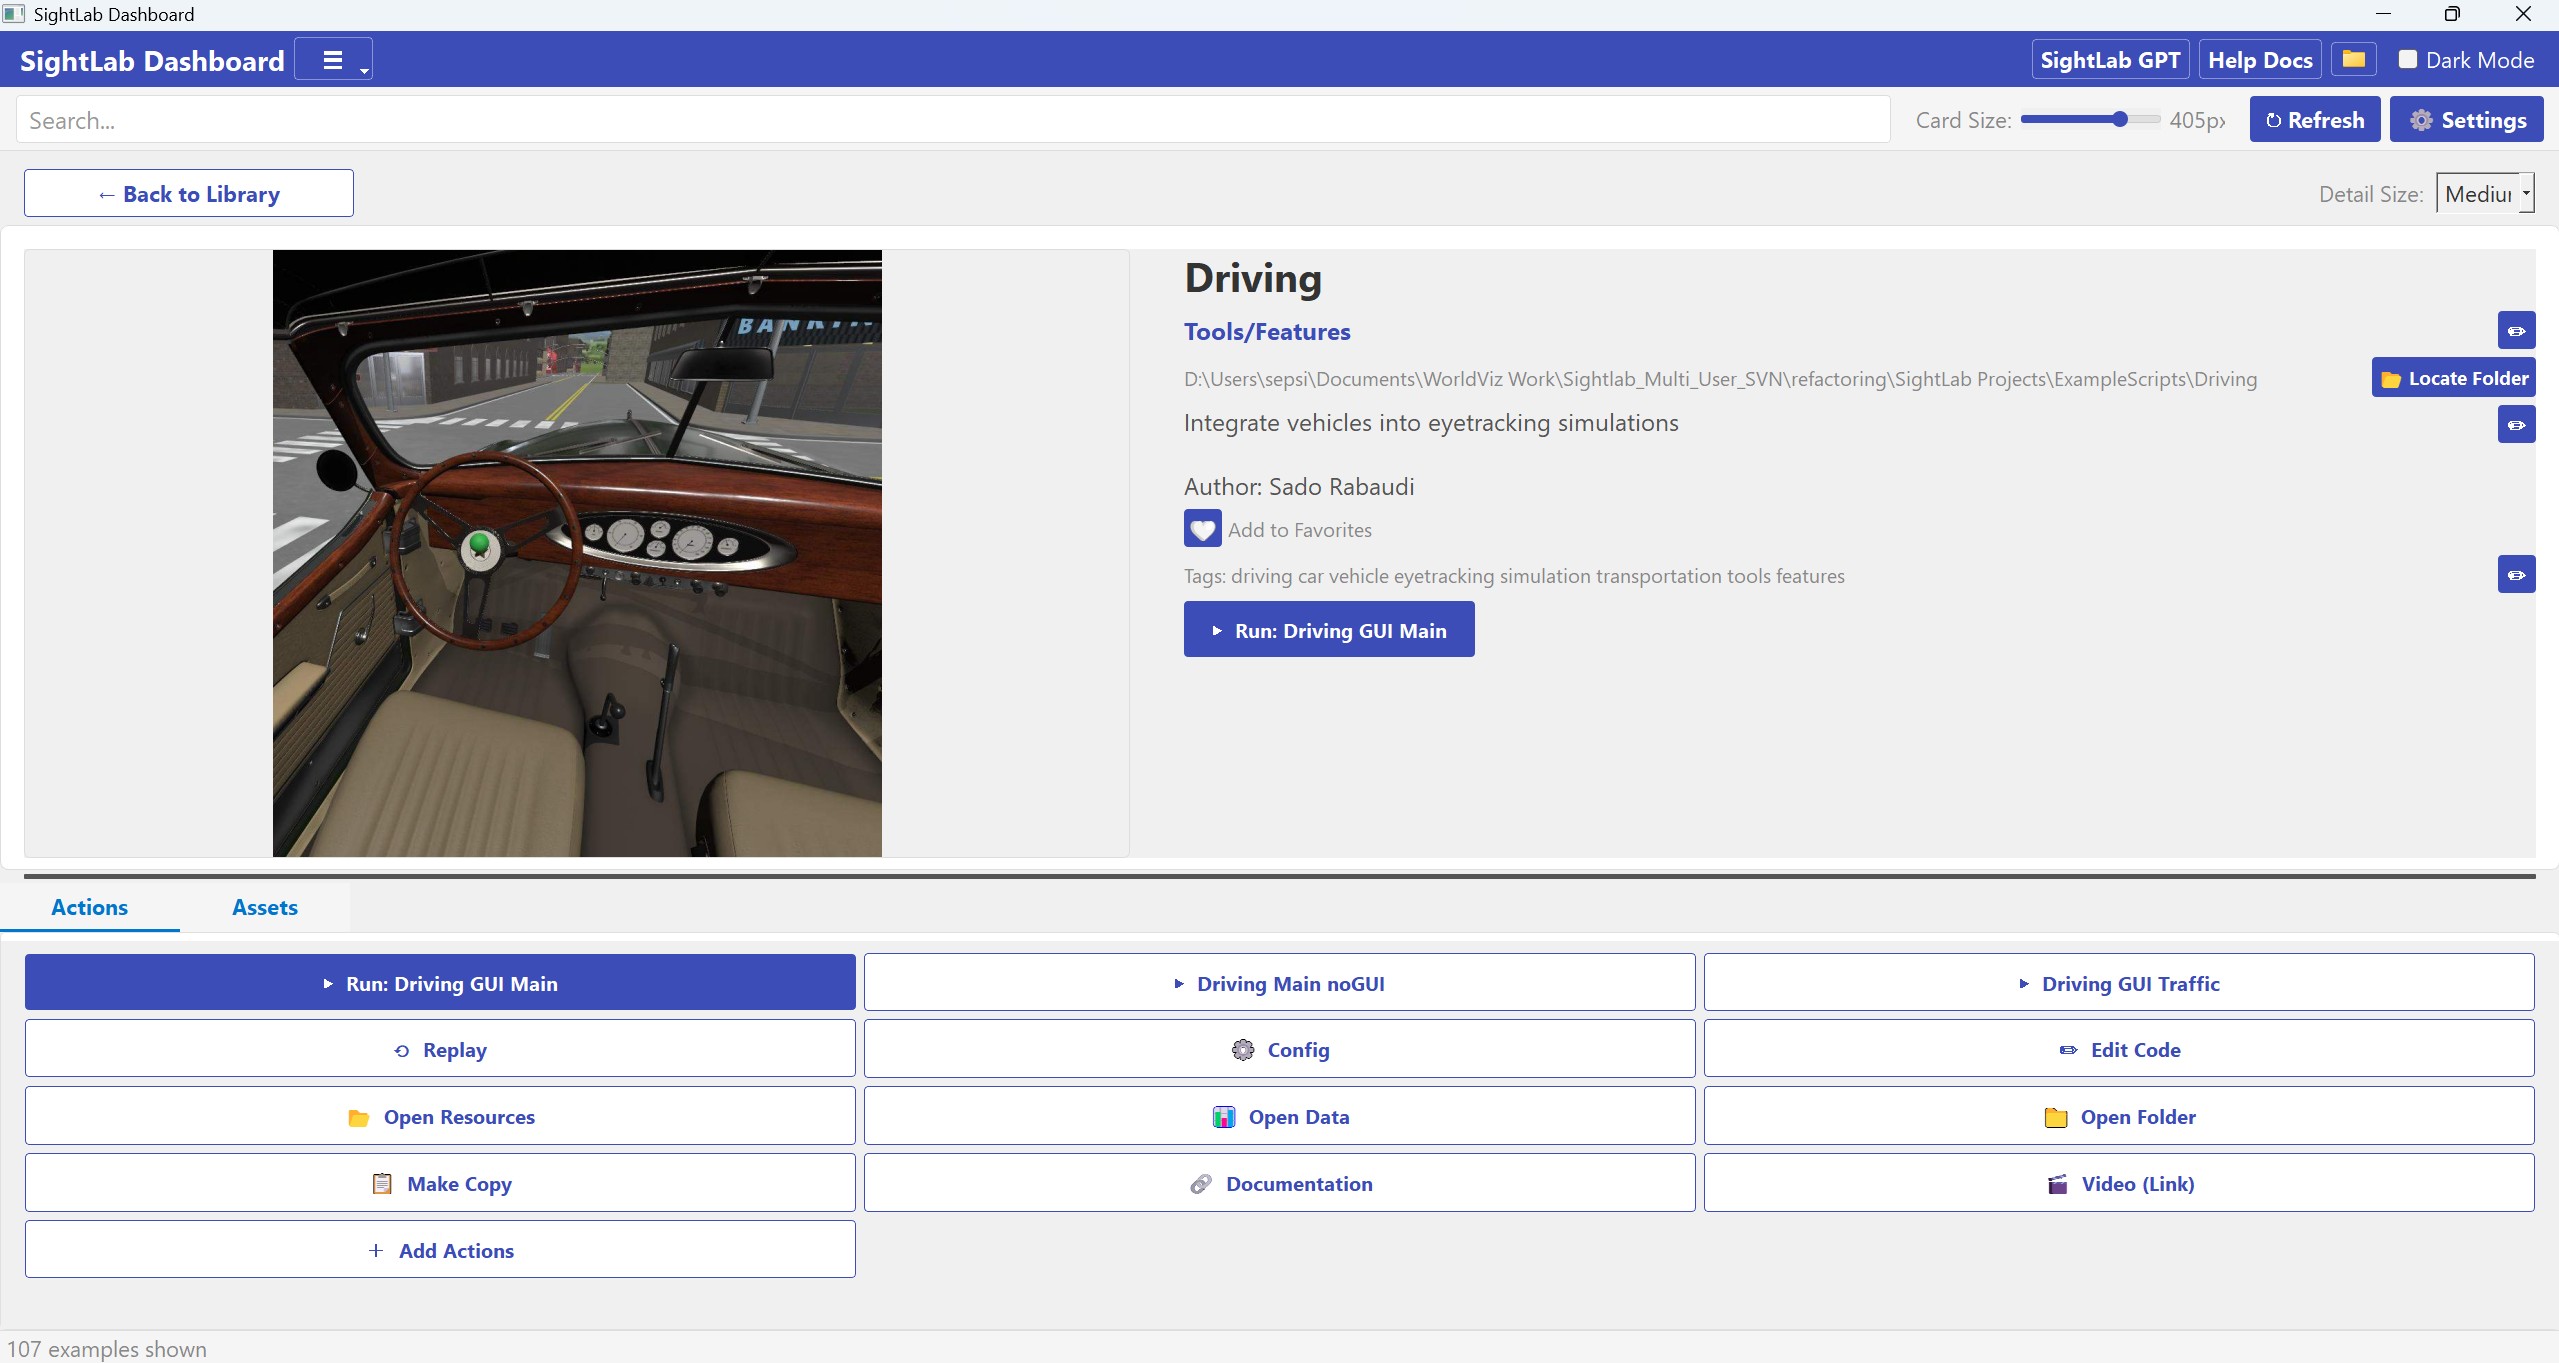Click the heart Add to Favorites icon

(1202, 529)
